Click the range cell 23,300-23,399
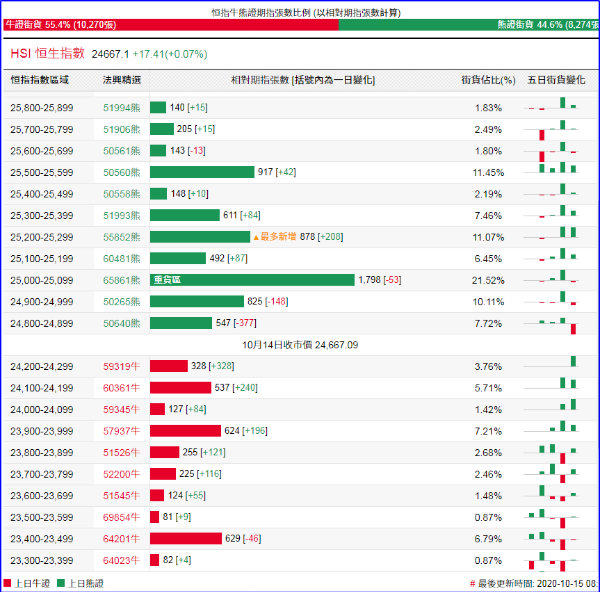 [42, 560]
